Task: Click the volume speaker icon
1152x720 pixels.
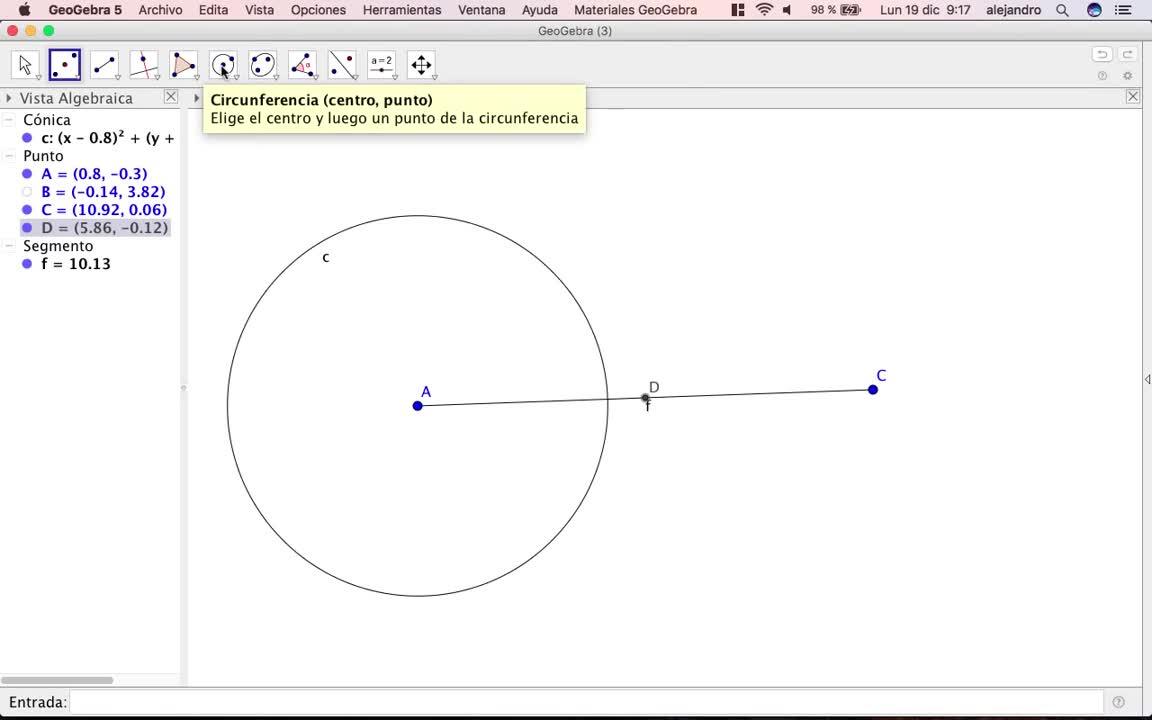Action: 788,10
